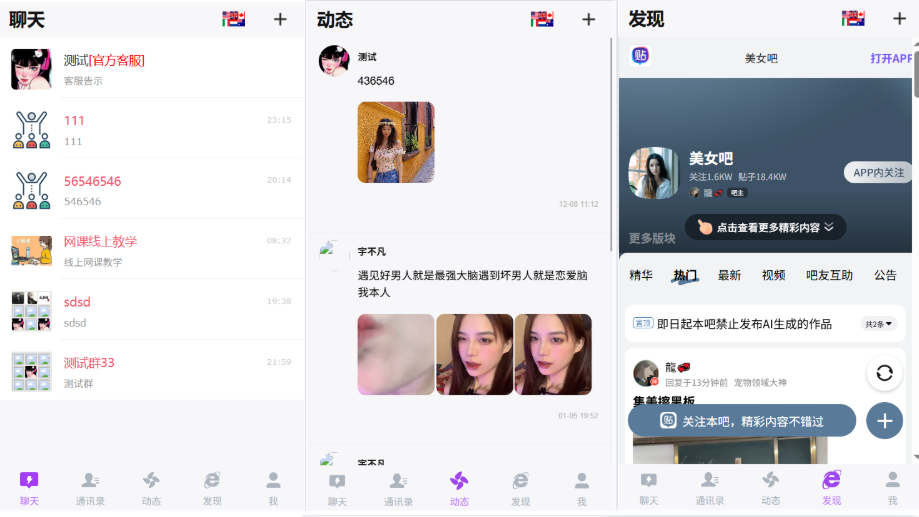Open 聊天 tab in the left panel bottom bar
Viewport: 919px width, 517px height.
(29, 488)
